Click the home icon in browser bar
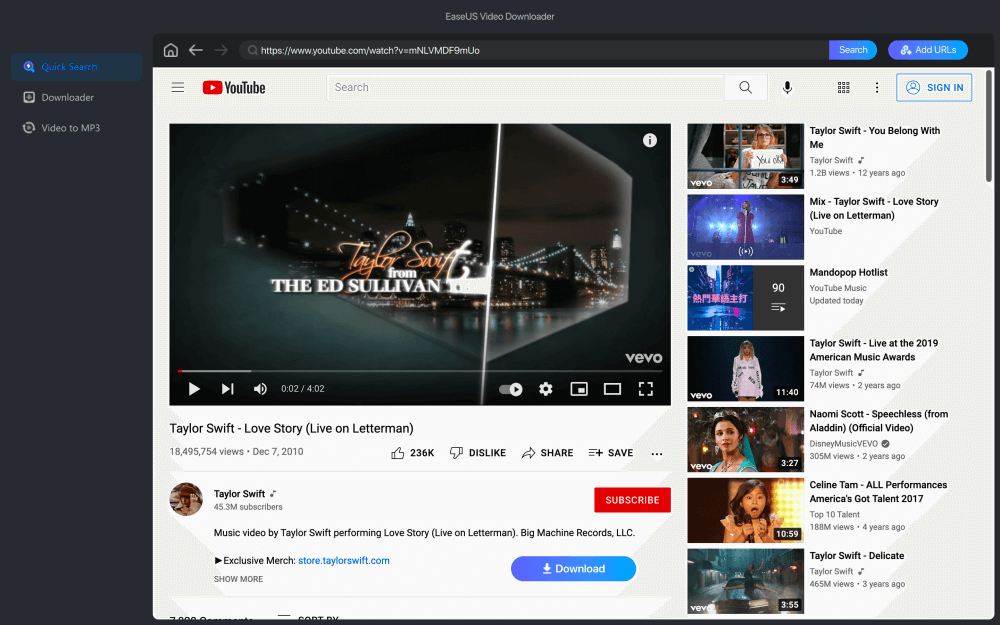The image size is (1000, 625). (171, 50)
